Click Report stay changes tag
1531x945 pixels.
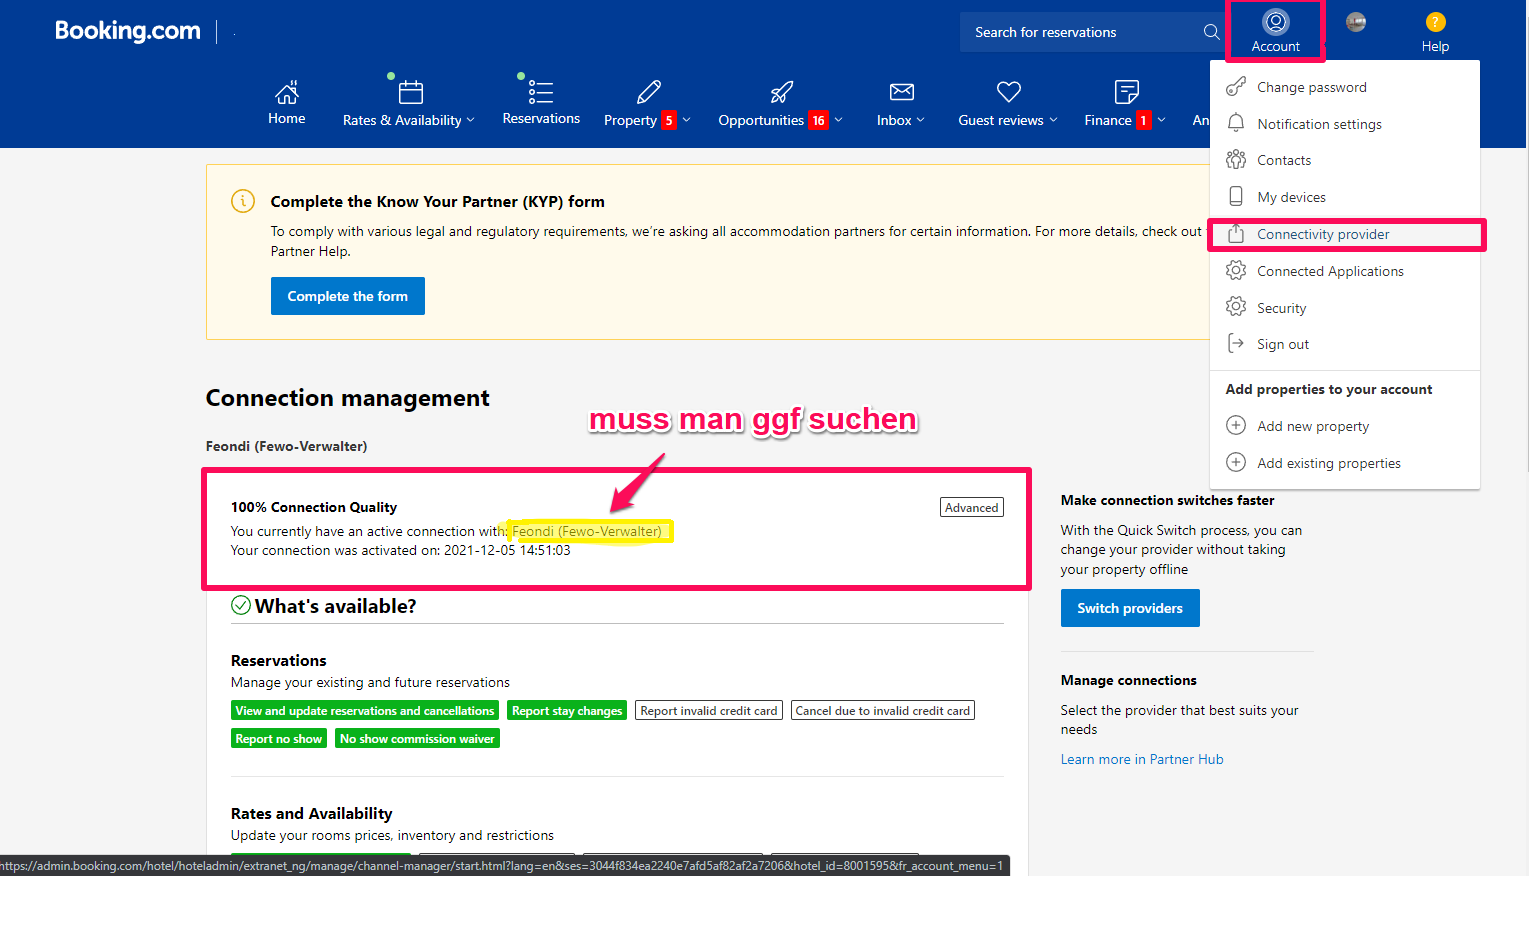coord(567,710)
